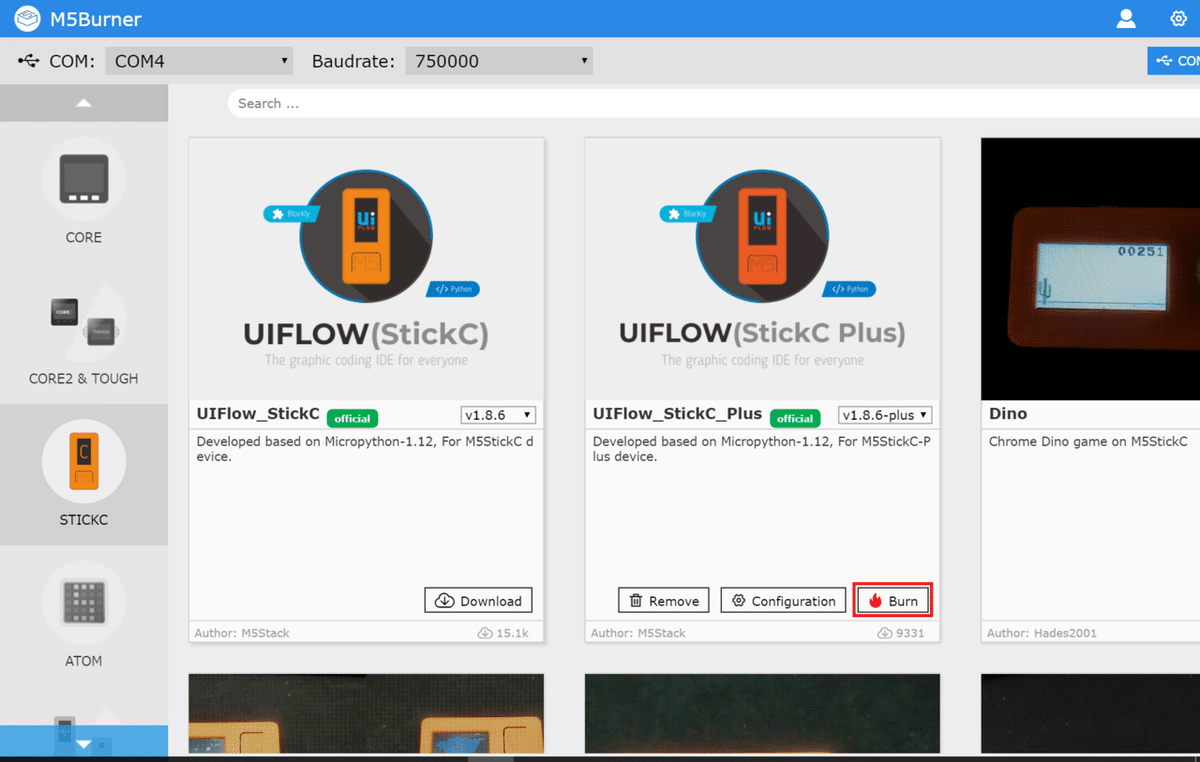Click the UIFLOW(StickC) cover image
Viewport: 1200px width, 762px height.
(x=366, y=268)
